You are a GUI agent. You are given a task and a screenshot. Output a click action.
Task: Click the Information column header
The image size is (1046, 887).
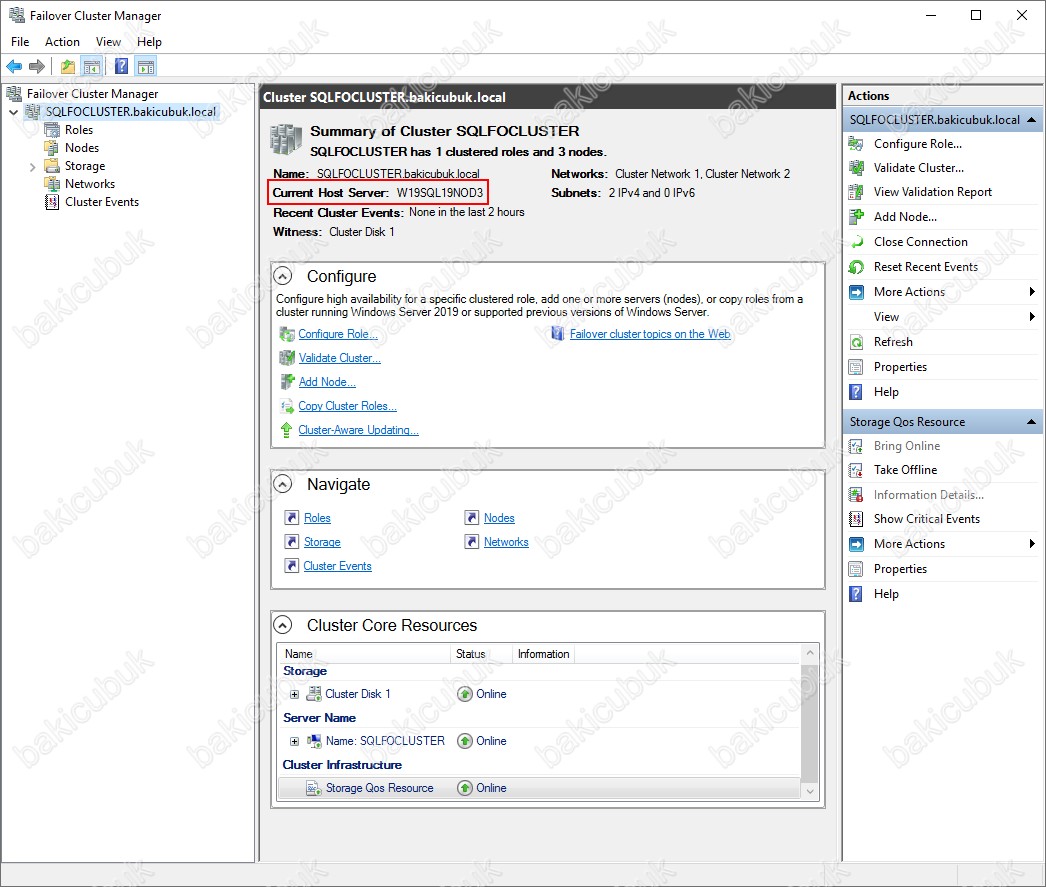click(x=543, y=654)
